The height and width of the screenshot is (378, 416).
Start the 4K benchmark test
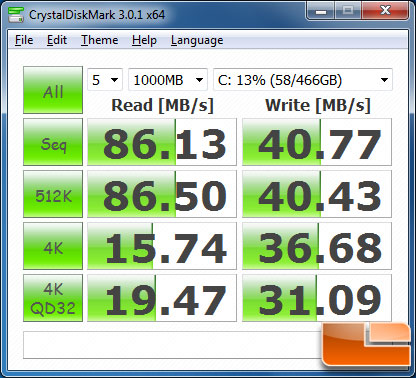click(x=53, y=246)
